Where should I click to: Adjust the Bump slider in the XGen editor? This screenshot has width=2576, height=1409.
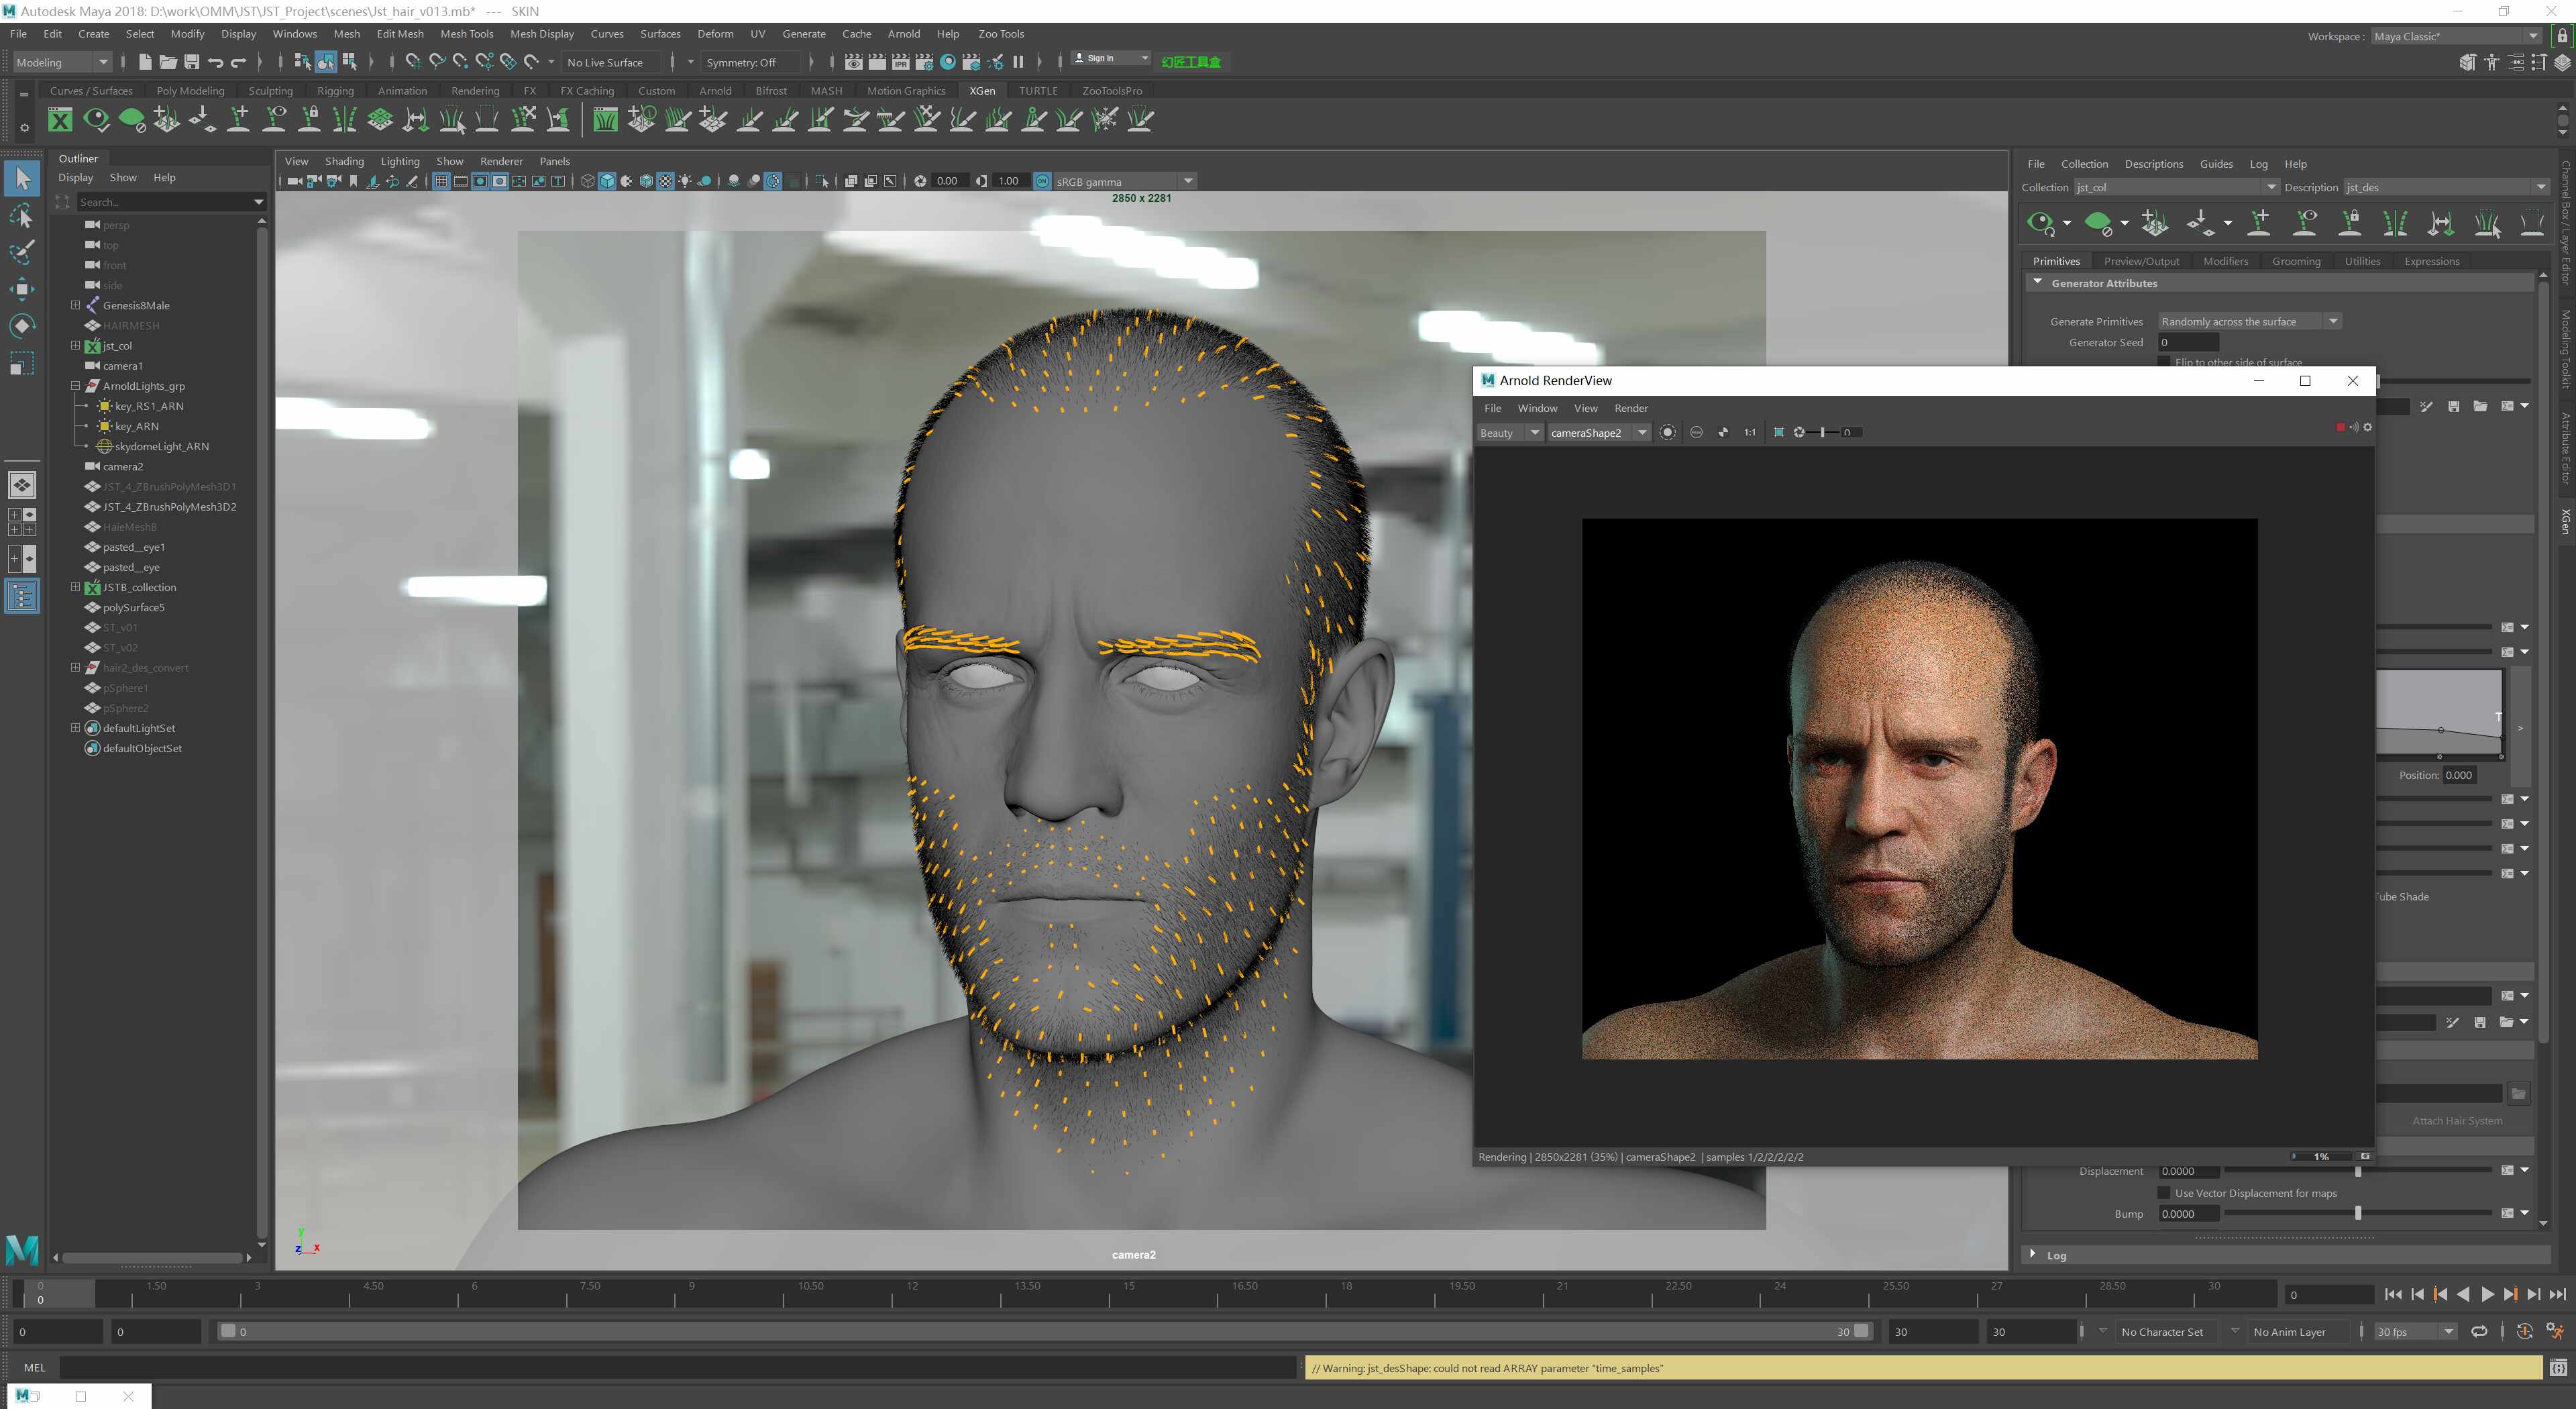pos(2357,1213)
